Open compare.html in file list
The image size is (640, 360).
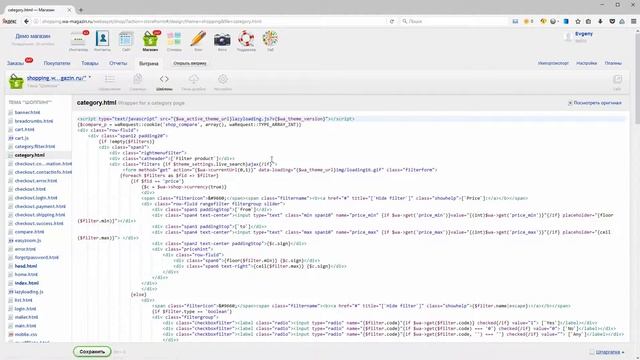29,232
